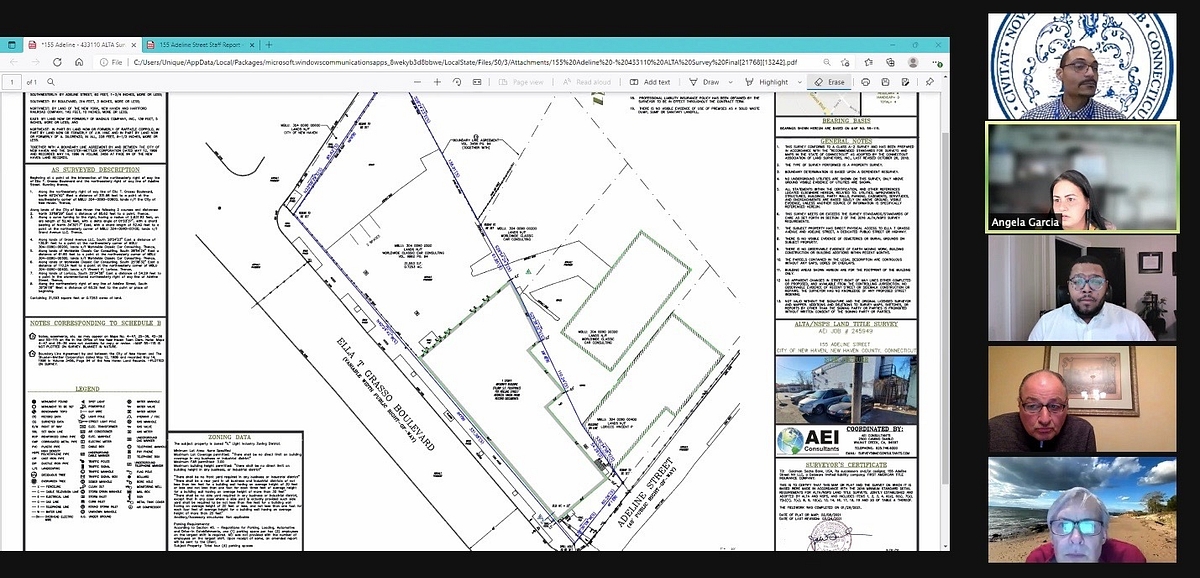Open the tab actions menu icon
Viewport: 1200px width, 578px height.
11,45
